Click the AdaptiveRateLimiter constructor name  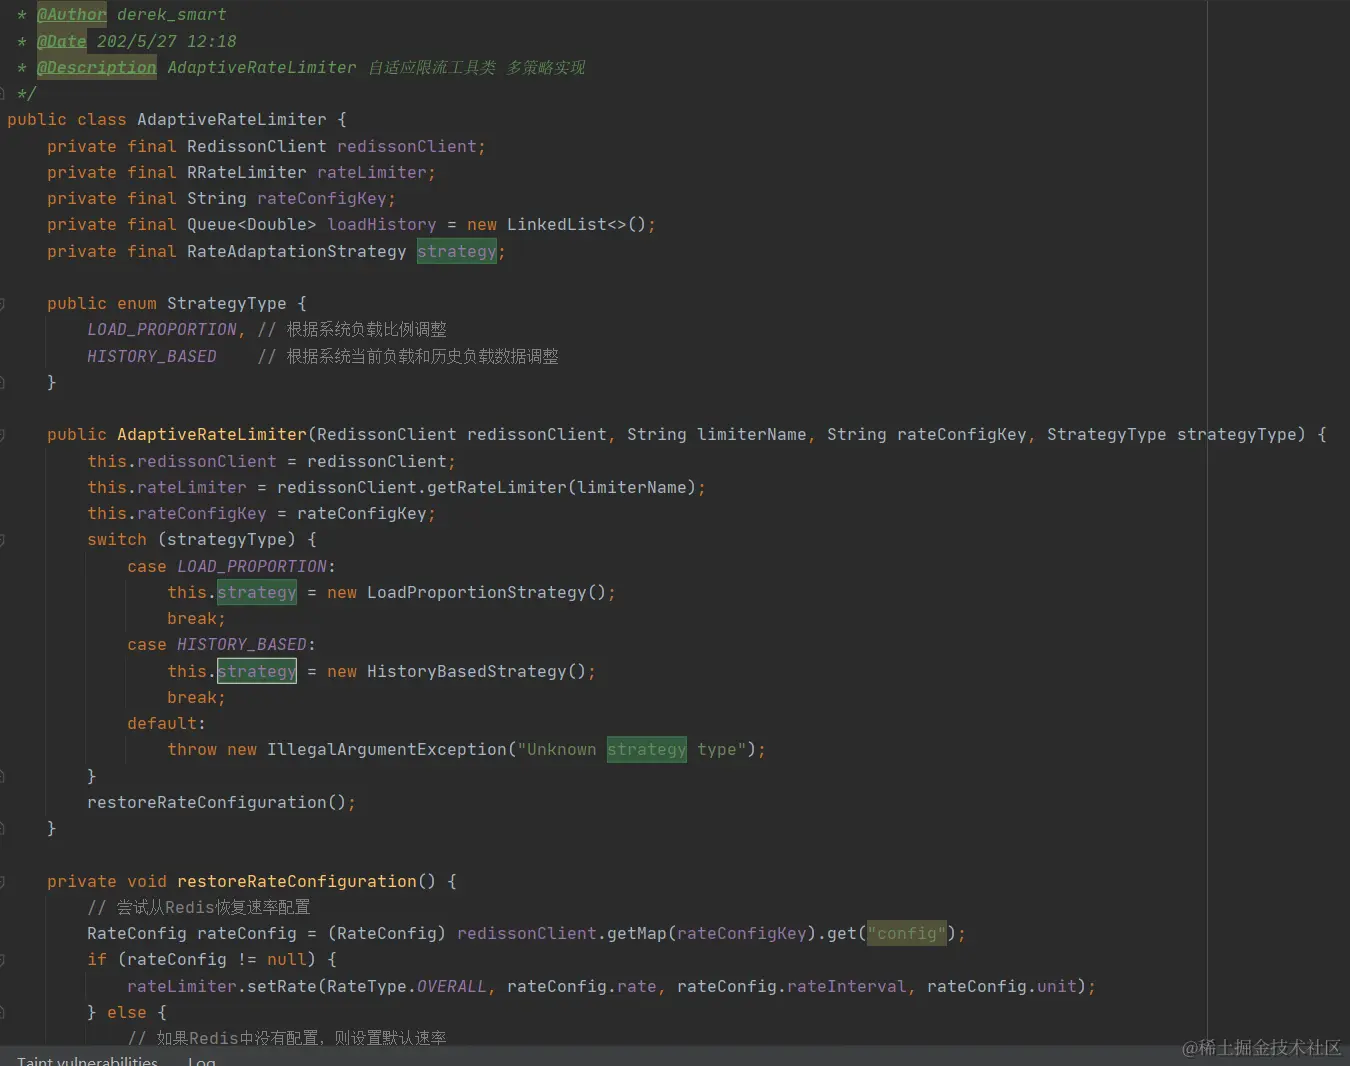(x=212, y=435)
